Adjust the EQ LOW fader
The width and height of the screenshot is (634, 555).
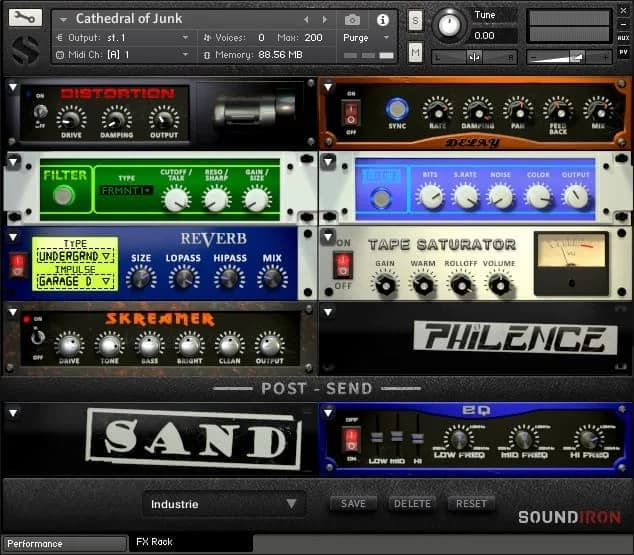[375, 437]
